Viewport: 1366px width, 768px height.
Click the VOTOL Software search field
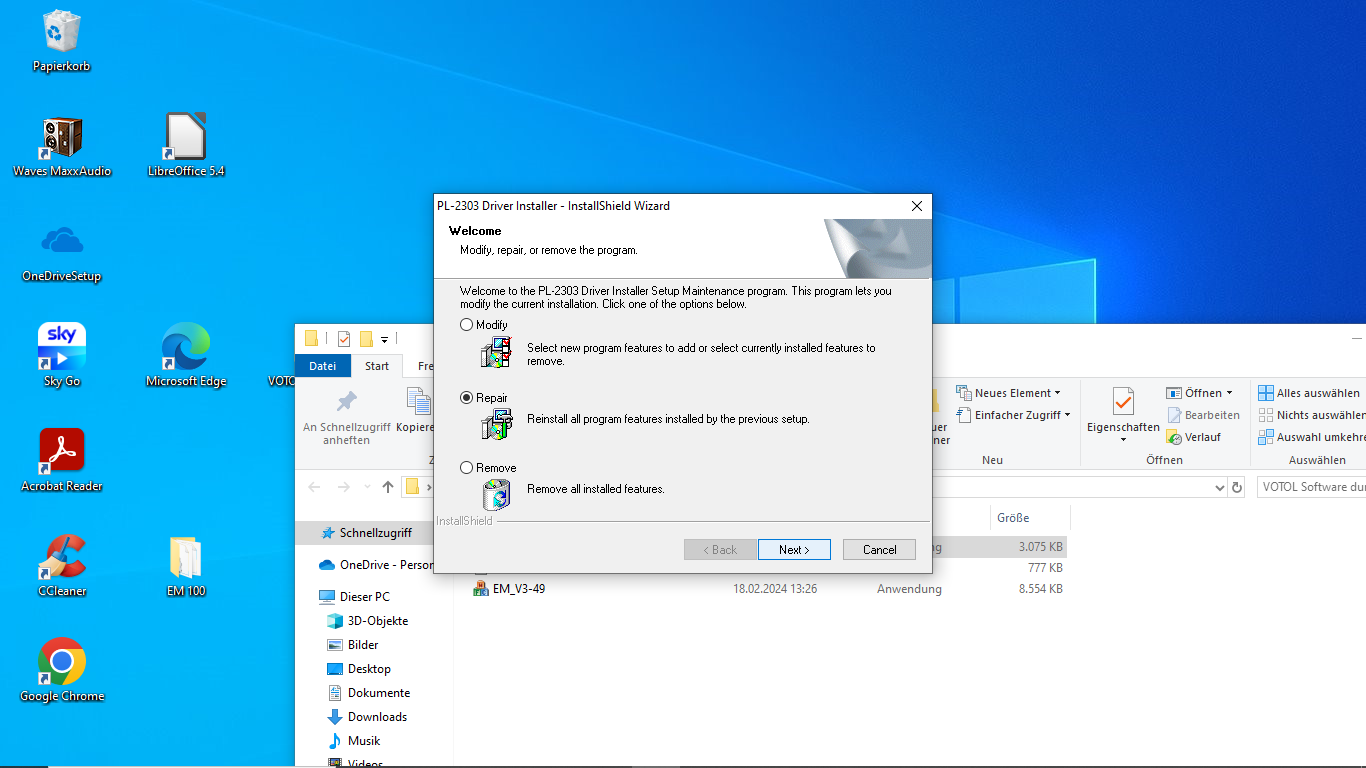[x=1311, y=487]
